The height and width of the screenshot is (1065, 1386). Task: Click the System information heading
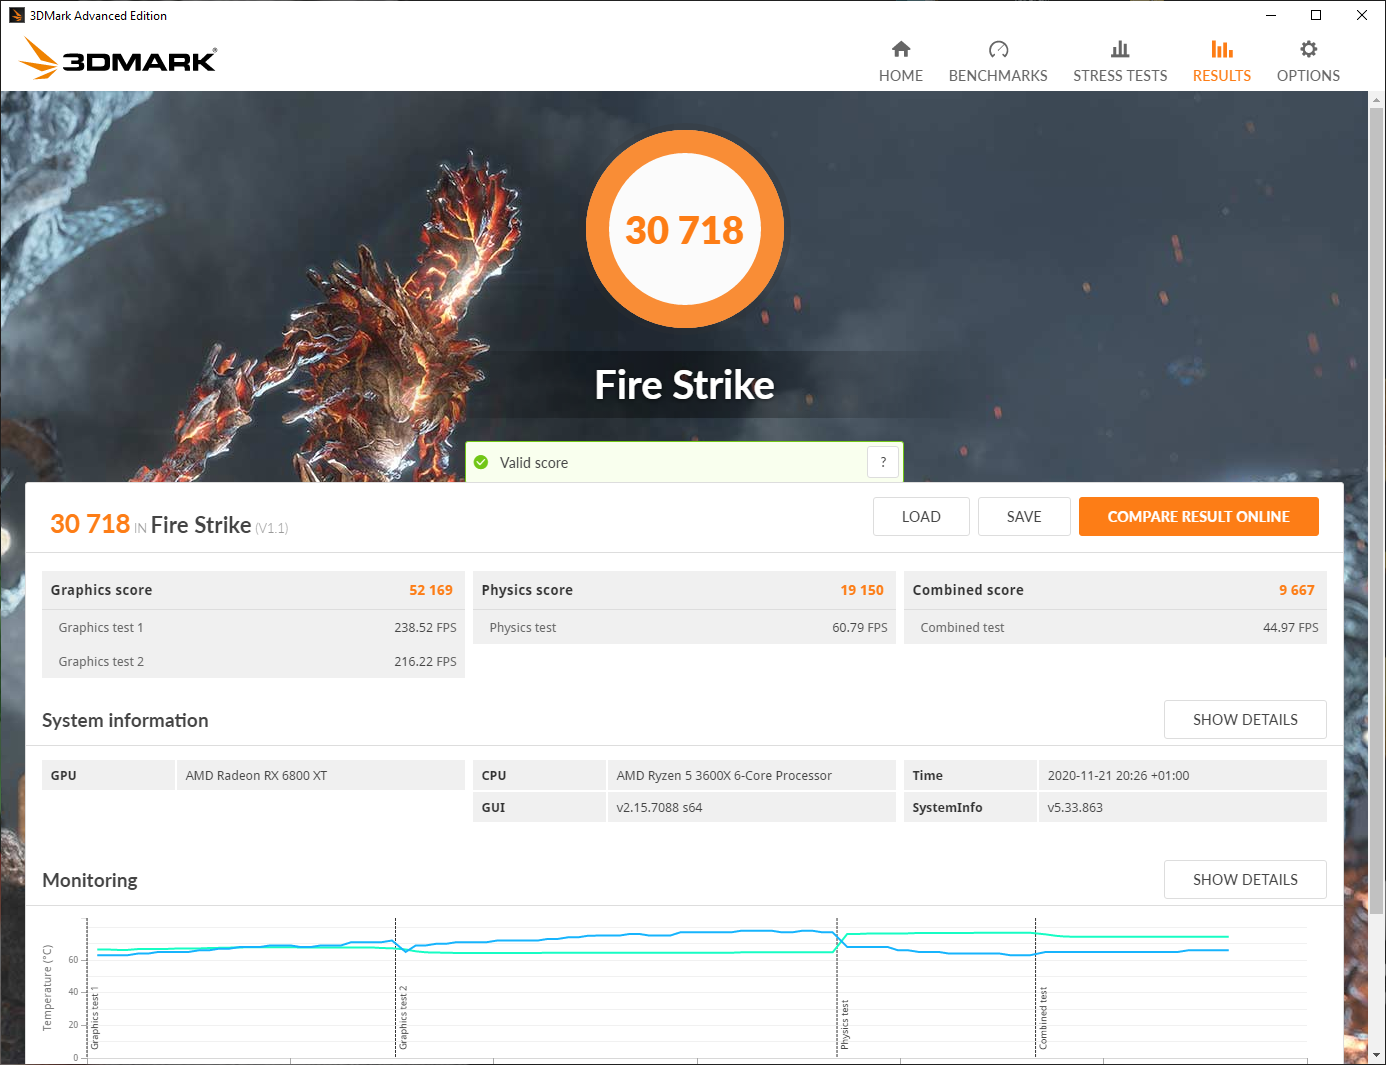(125, 720)
